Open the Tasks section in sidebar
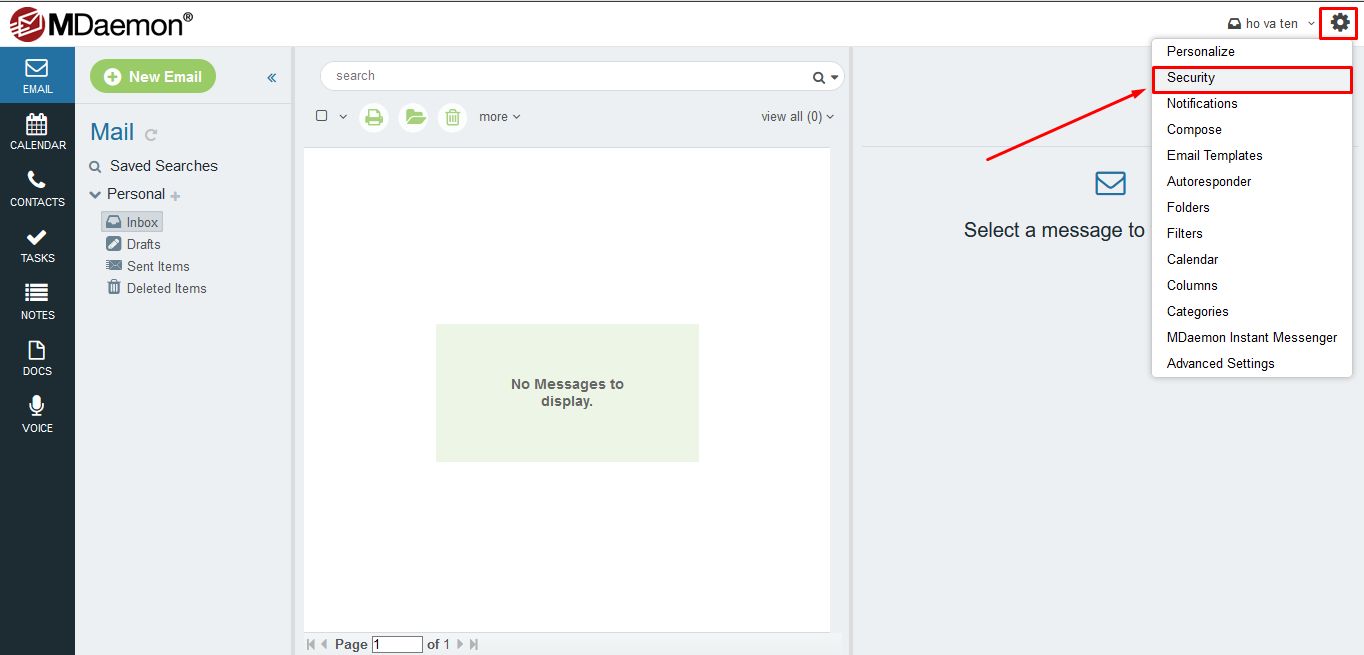The width and height of the screenshot is (1364, 655). [37, 244]
